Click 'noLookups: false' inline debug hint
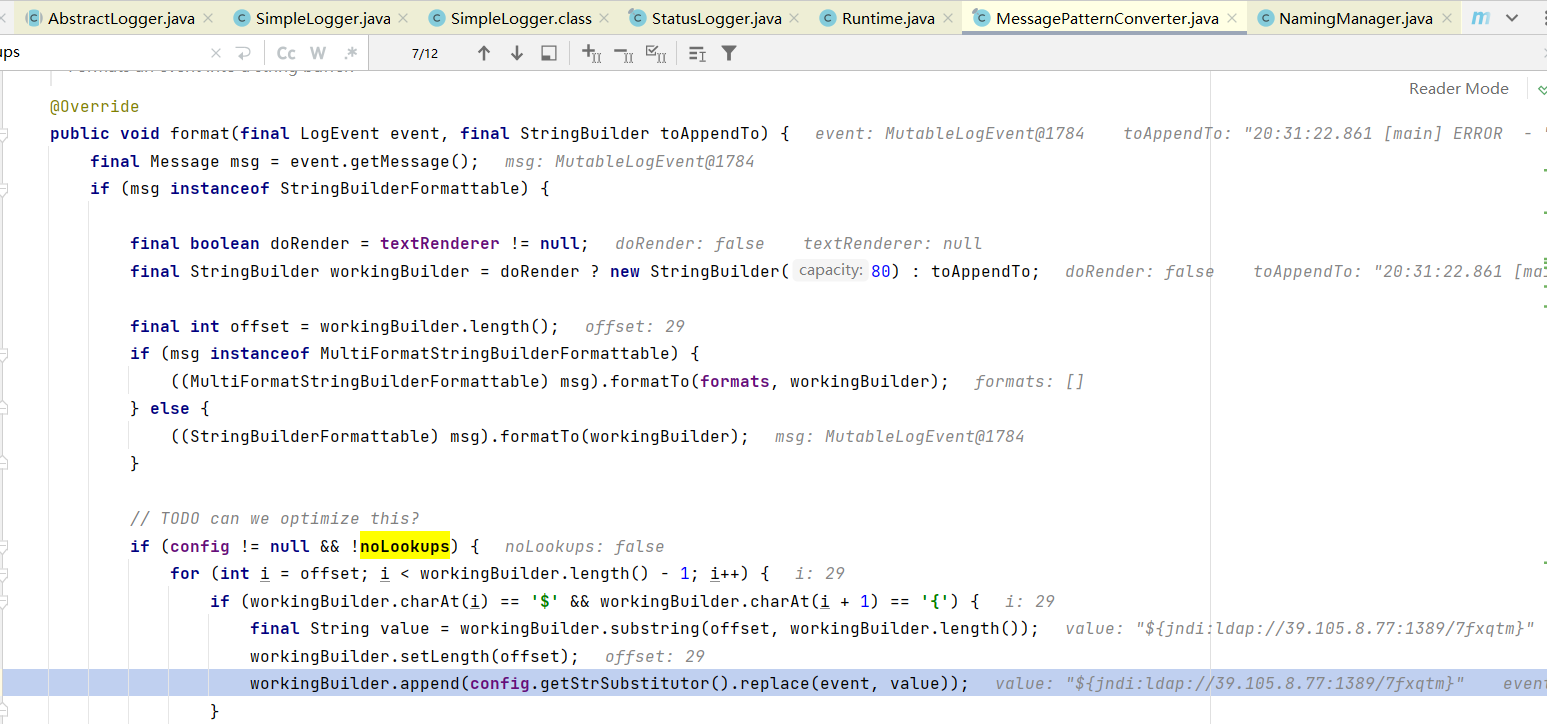 point(585,546)
